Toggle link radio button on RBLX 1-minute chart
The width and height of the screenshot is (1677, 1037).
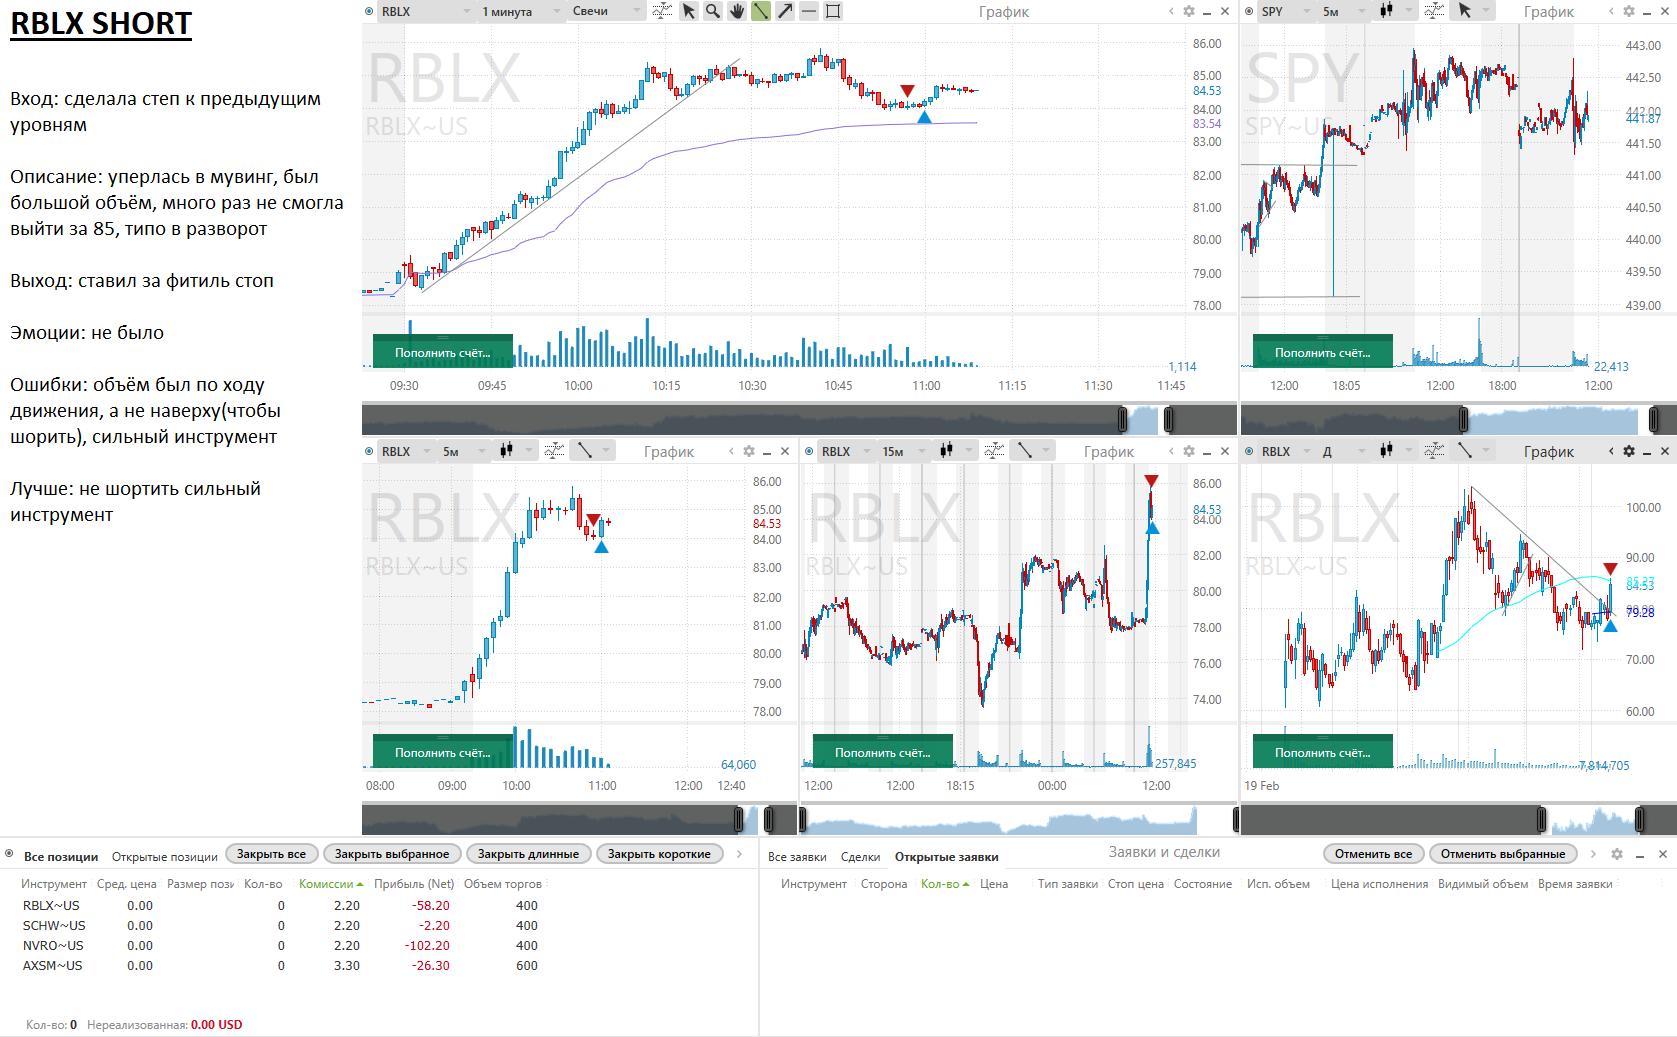(369, 11)
